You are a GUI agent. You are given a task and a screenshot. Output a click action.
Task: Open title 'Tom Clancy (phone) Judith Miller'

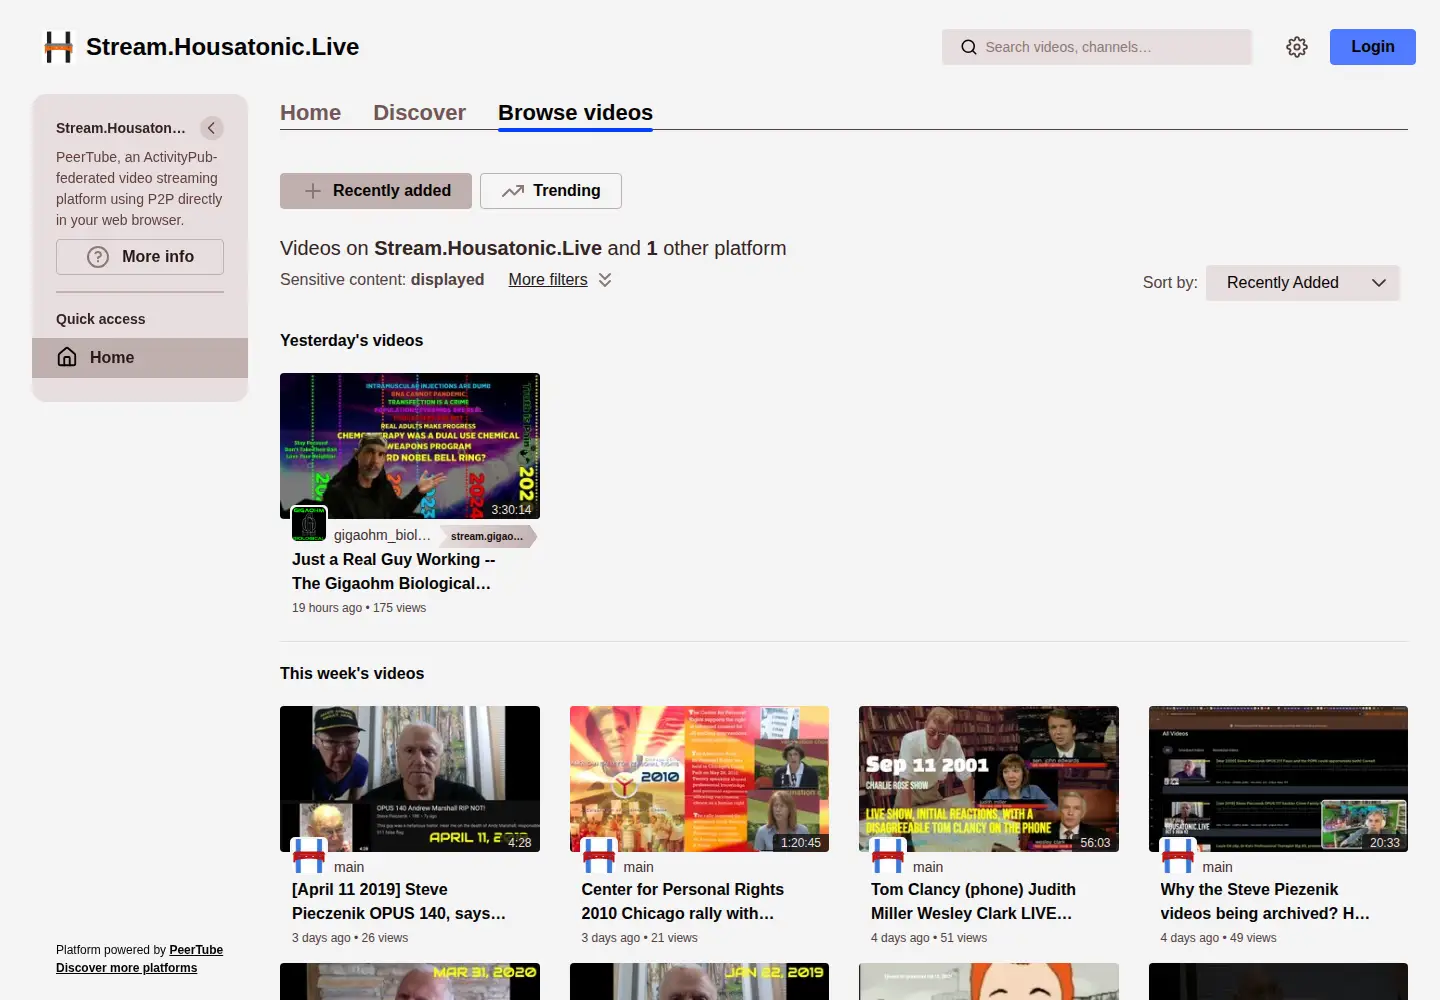[x=972, y=902]
